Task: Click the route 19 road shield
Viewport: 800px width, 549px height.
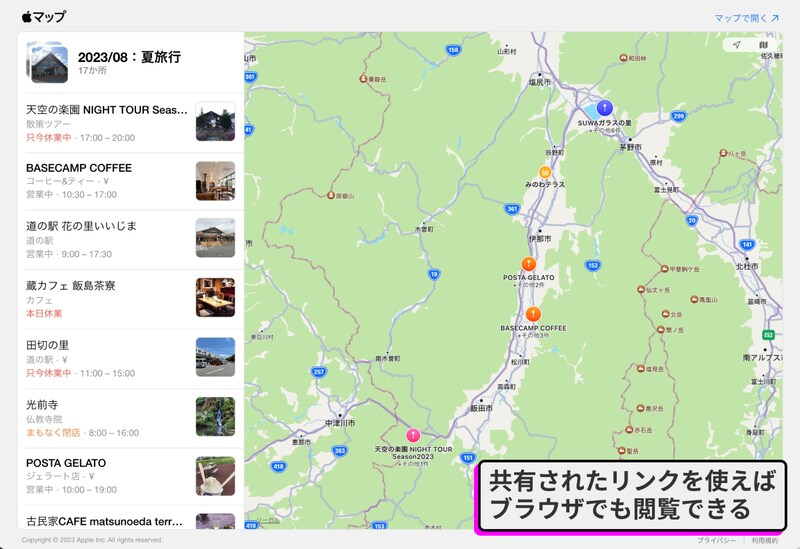Action: [434, 274]
